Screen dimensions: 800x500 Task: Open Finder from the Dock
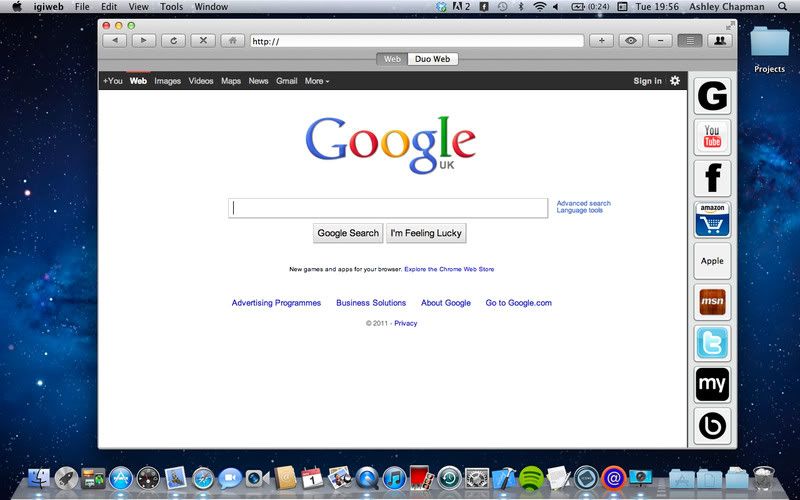39,479
